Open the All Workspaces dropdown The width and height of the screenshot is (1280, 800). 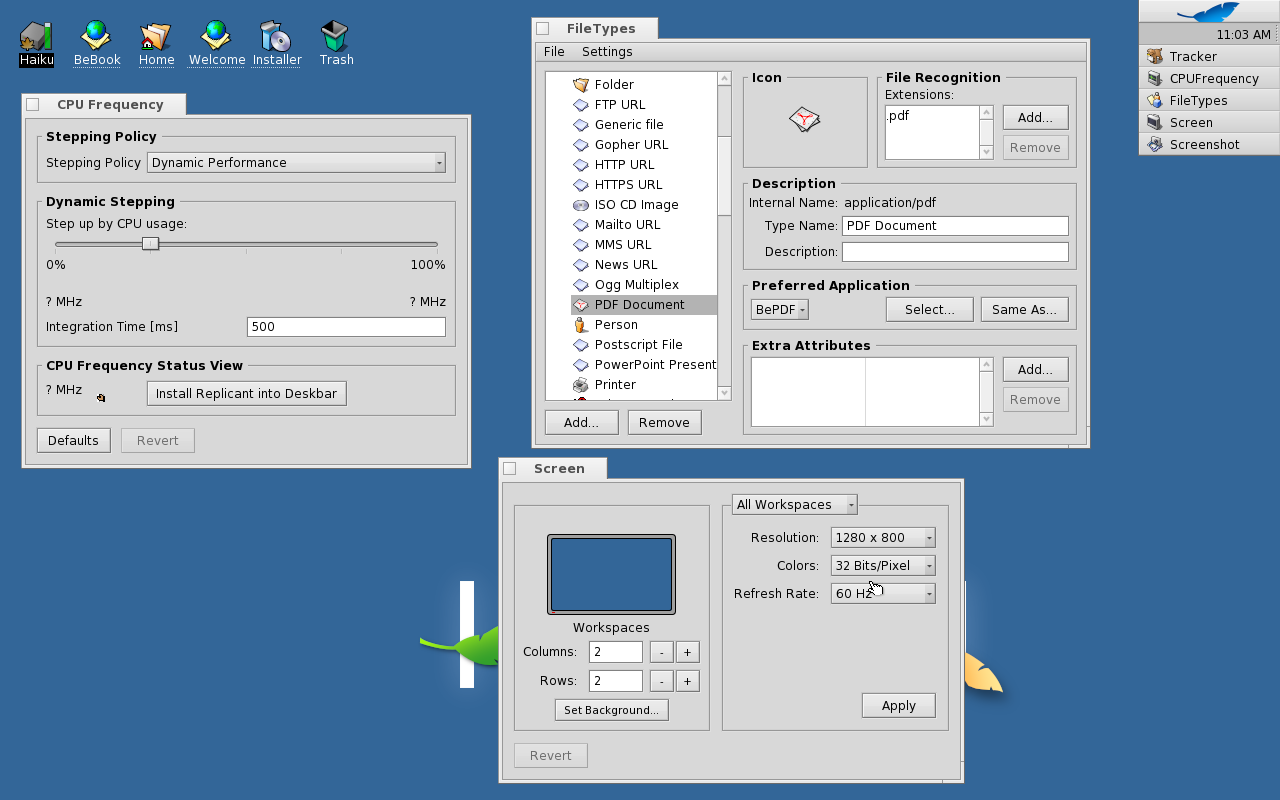point(794,505)
